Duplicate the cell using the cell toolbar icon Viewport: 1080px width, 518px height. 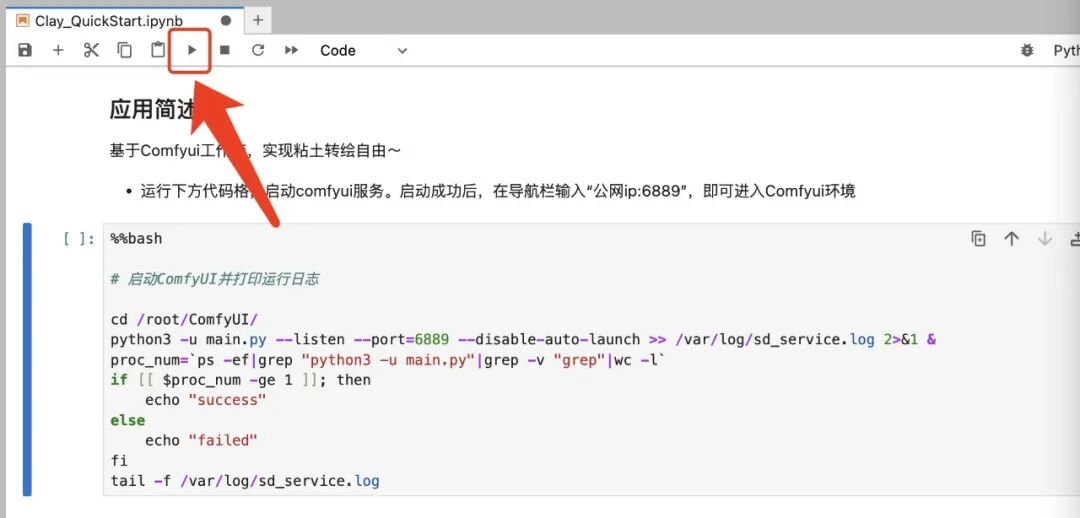[978, 239]
